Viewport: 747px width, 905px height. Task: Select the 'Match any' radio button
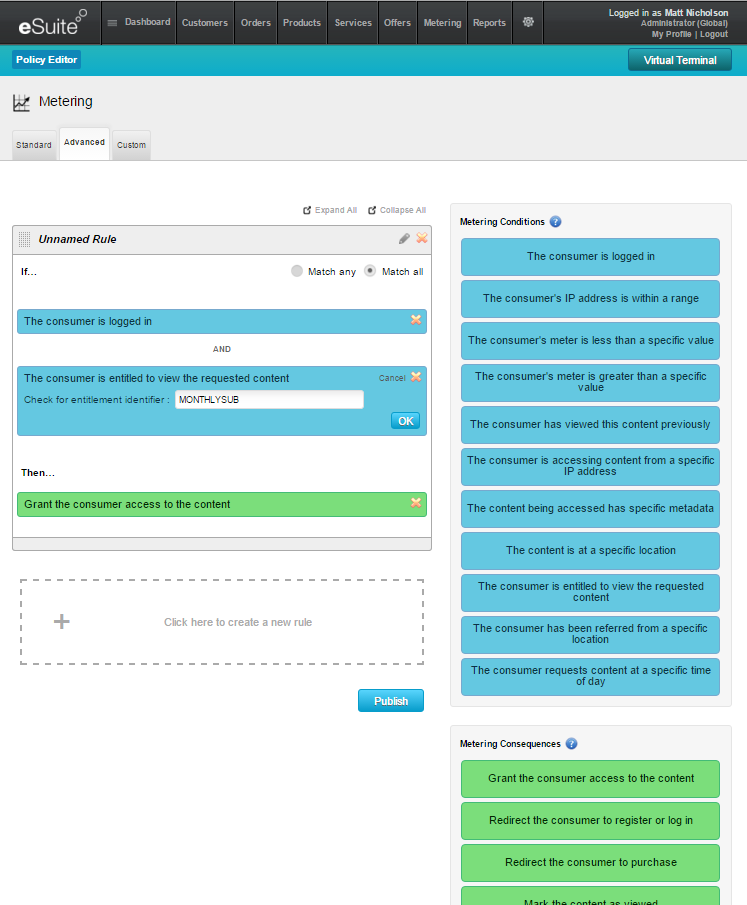[297, 271]
